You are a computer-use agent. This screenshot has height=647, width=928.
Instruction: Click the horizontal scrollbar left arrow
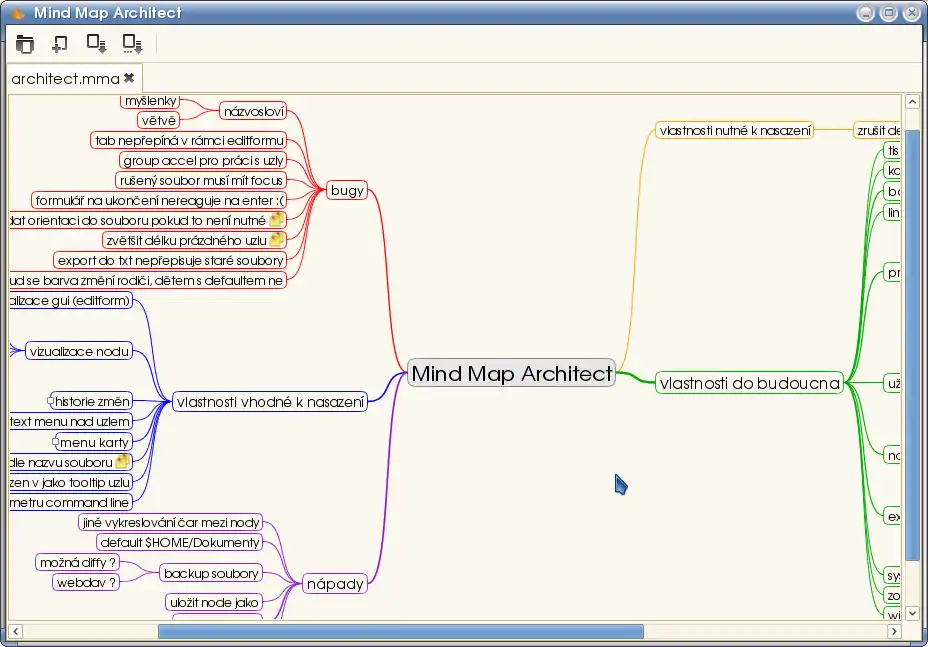click(x=15, y=632)
